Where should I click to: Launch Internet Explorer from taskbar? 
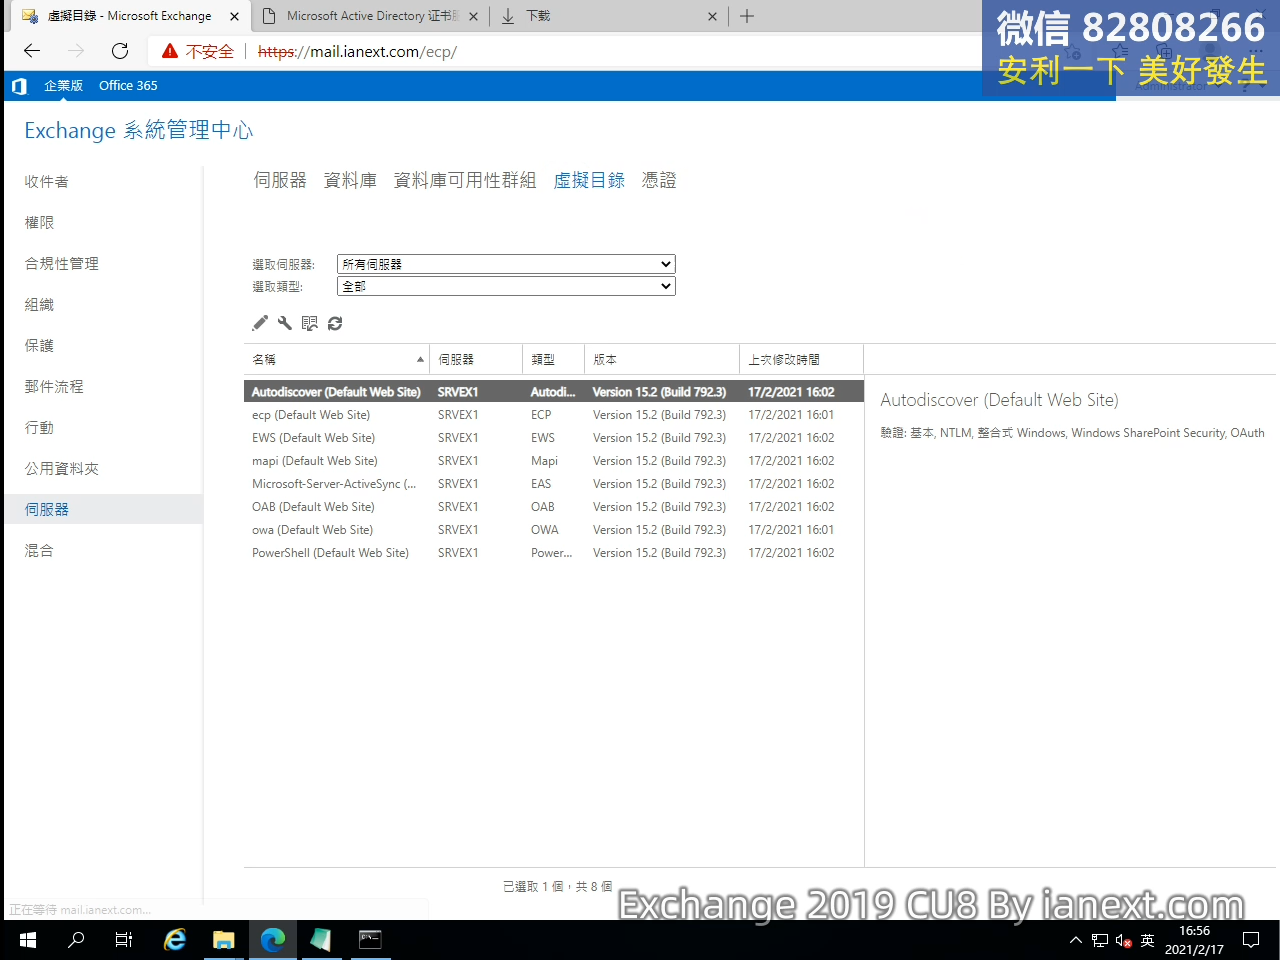175,940
